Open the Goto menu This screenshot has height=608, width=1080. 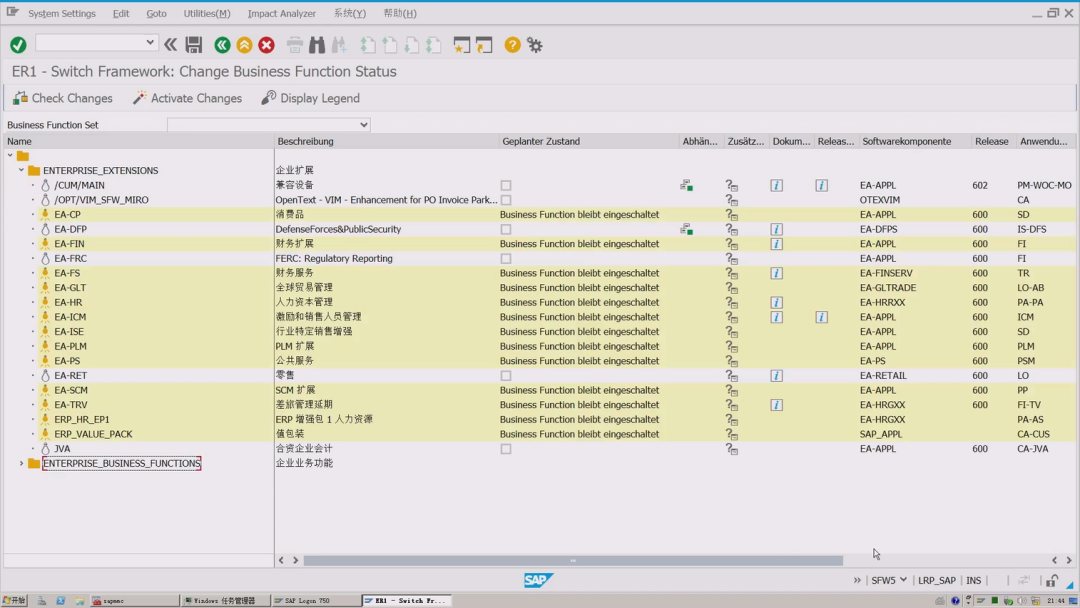click(x=156, y=13)
